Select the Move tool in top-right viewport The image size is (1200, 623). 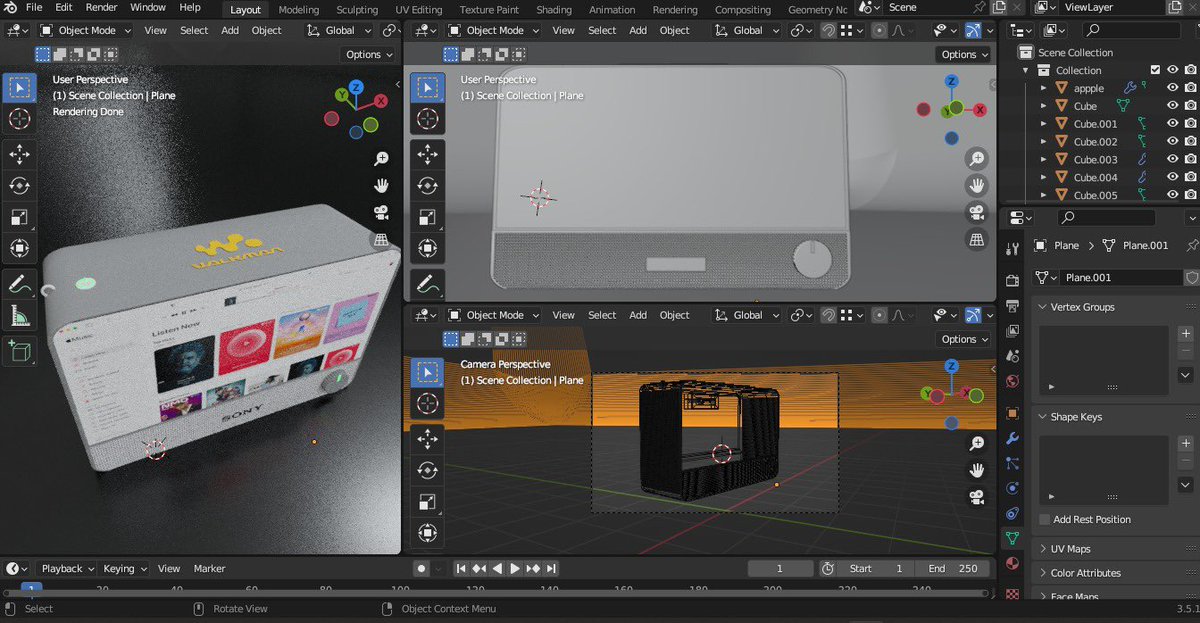[428, 154]
